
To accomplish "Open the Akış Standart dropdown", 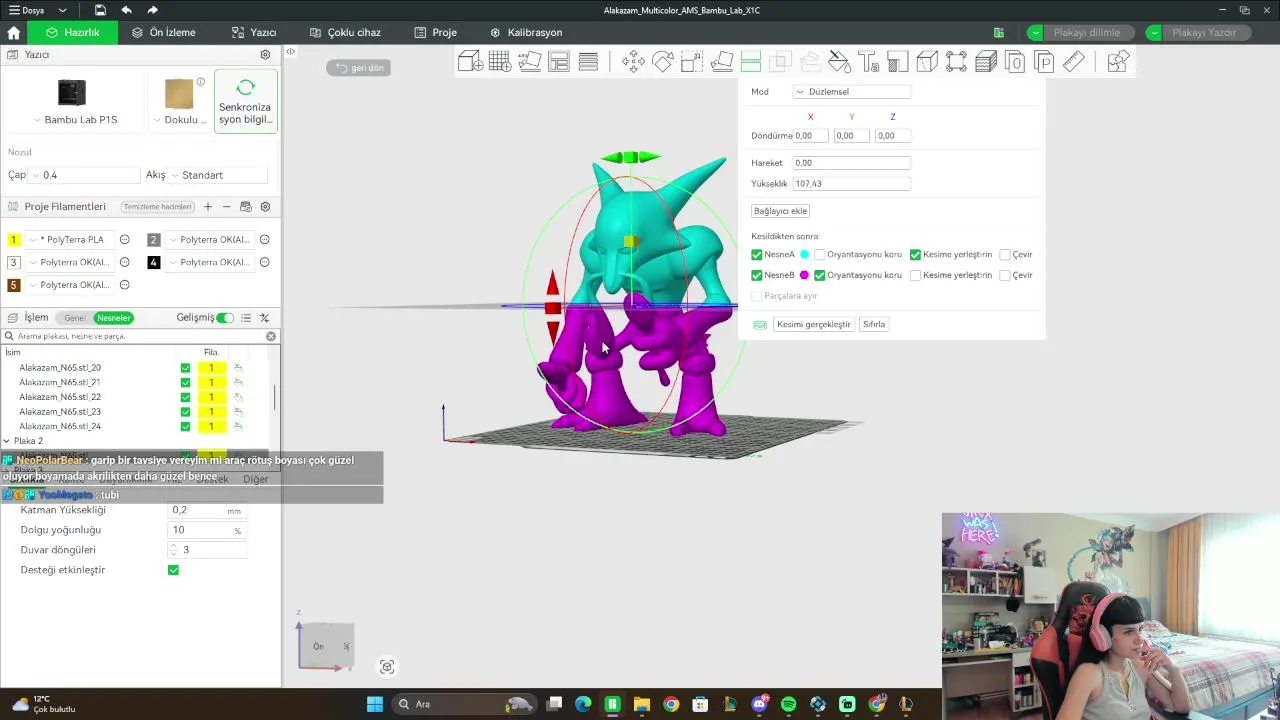I will 218,175.
